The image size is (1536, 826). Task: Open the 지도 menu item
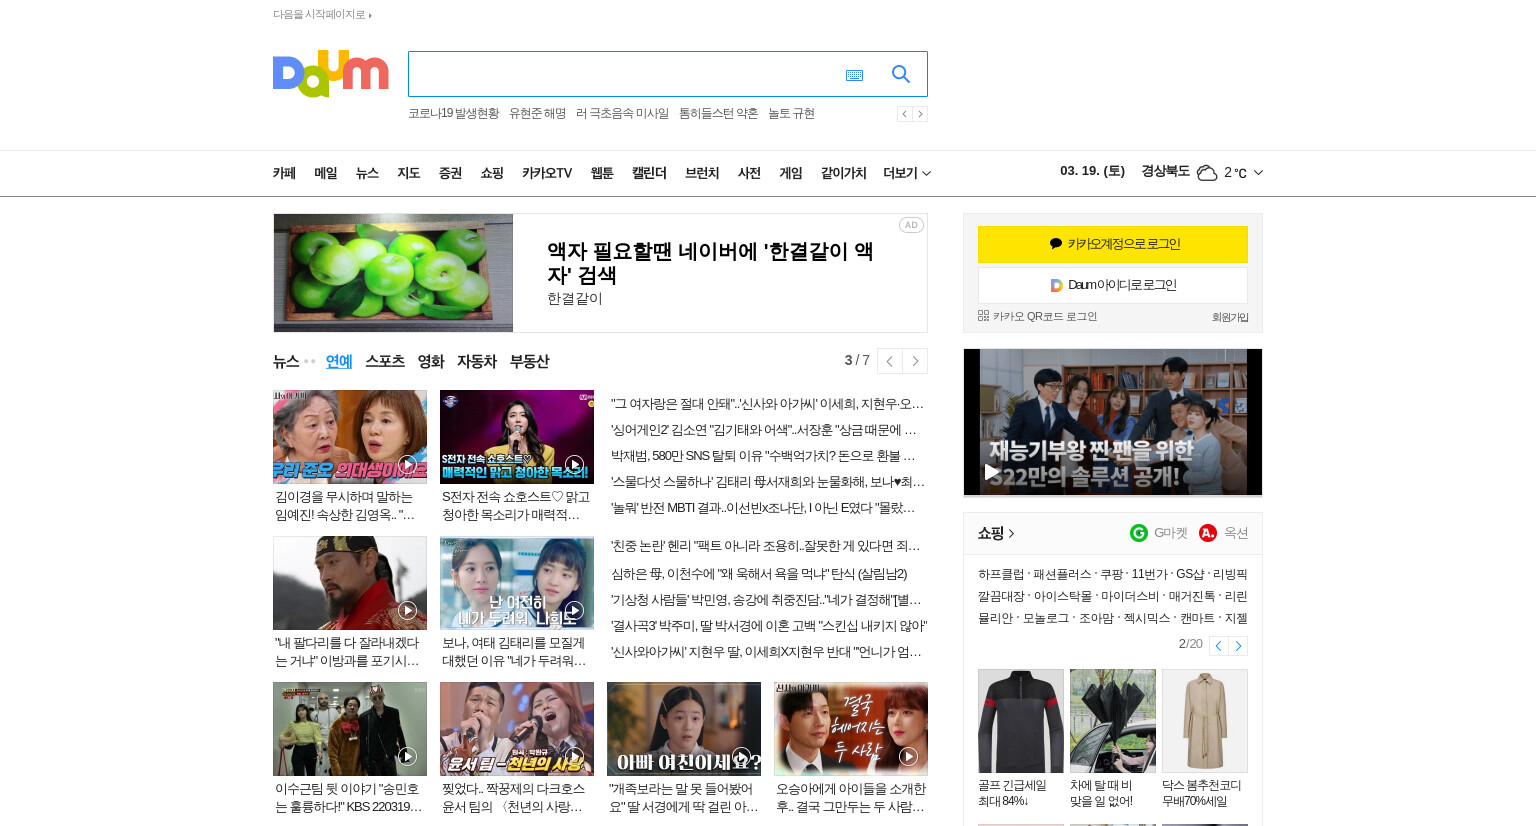pos(409,173)
